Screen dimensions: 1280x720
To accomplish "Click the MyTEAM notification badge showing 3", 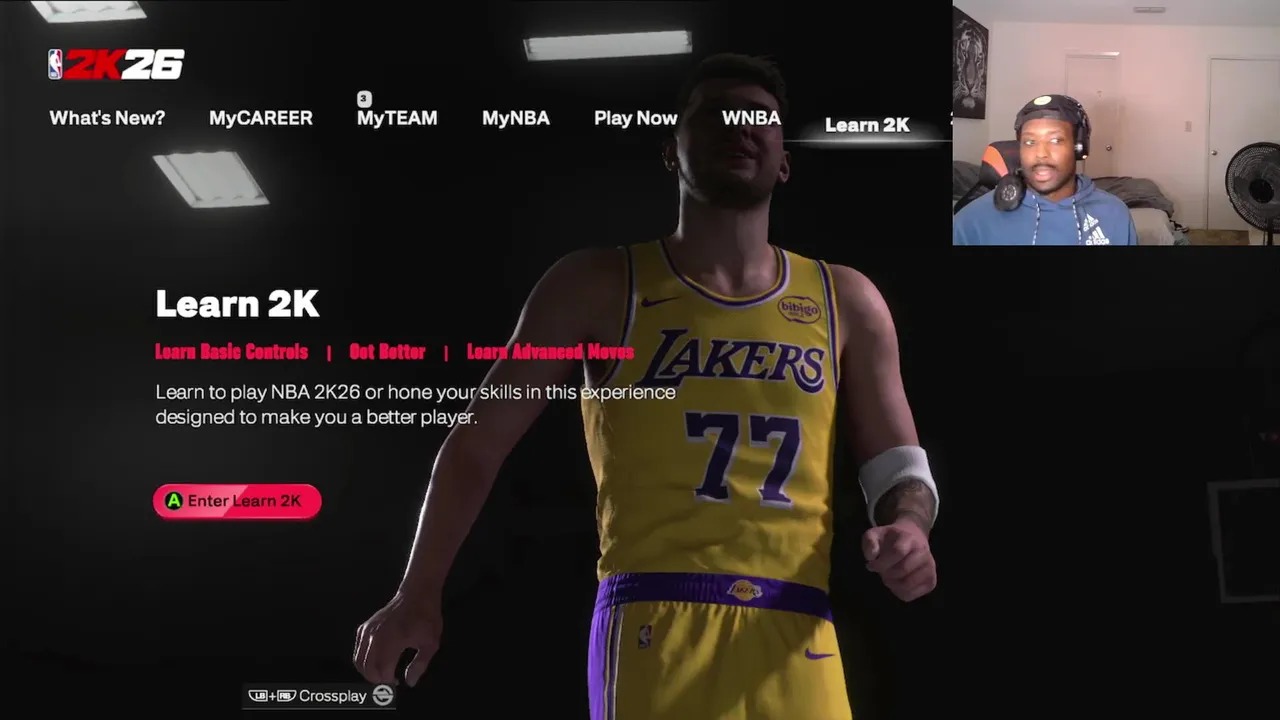I will tap(364, 99).
